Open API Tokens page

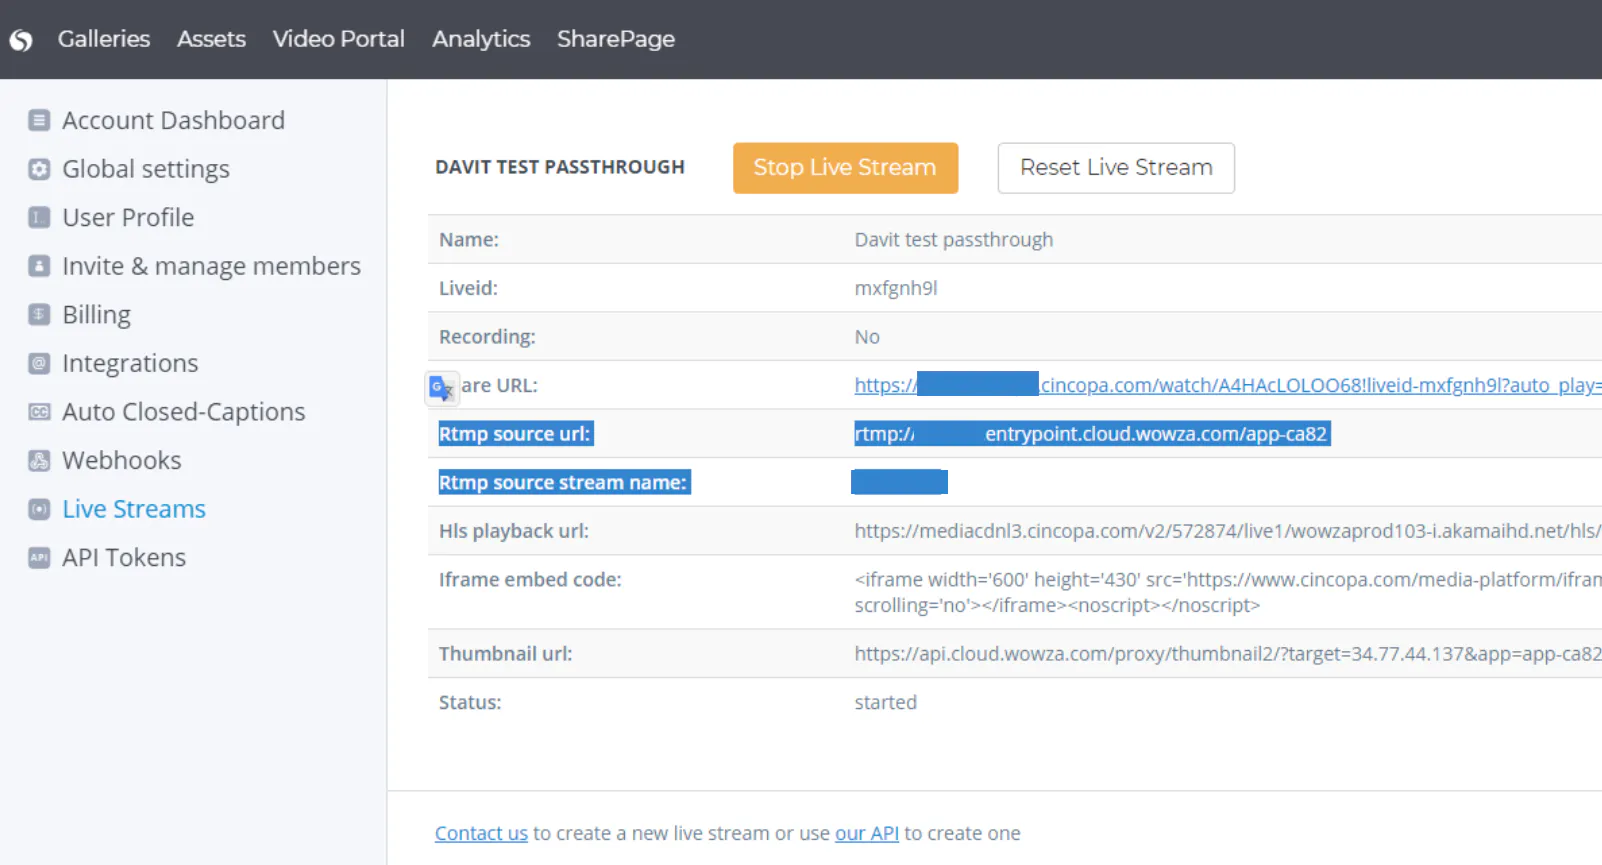[x=124, y=557]
